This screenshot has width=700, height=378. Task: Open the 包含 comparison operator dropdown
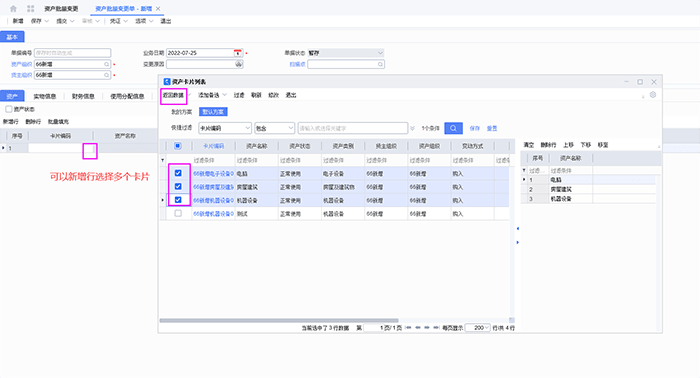(x=291, y=128)
